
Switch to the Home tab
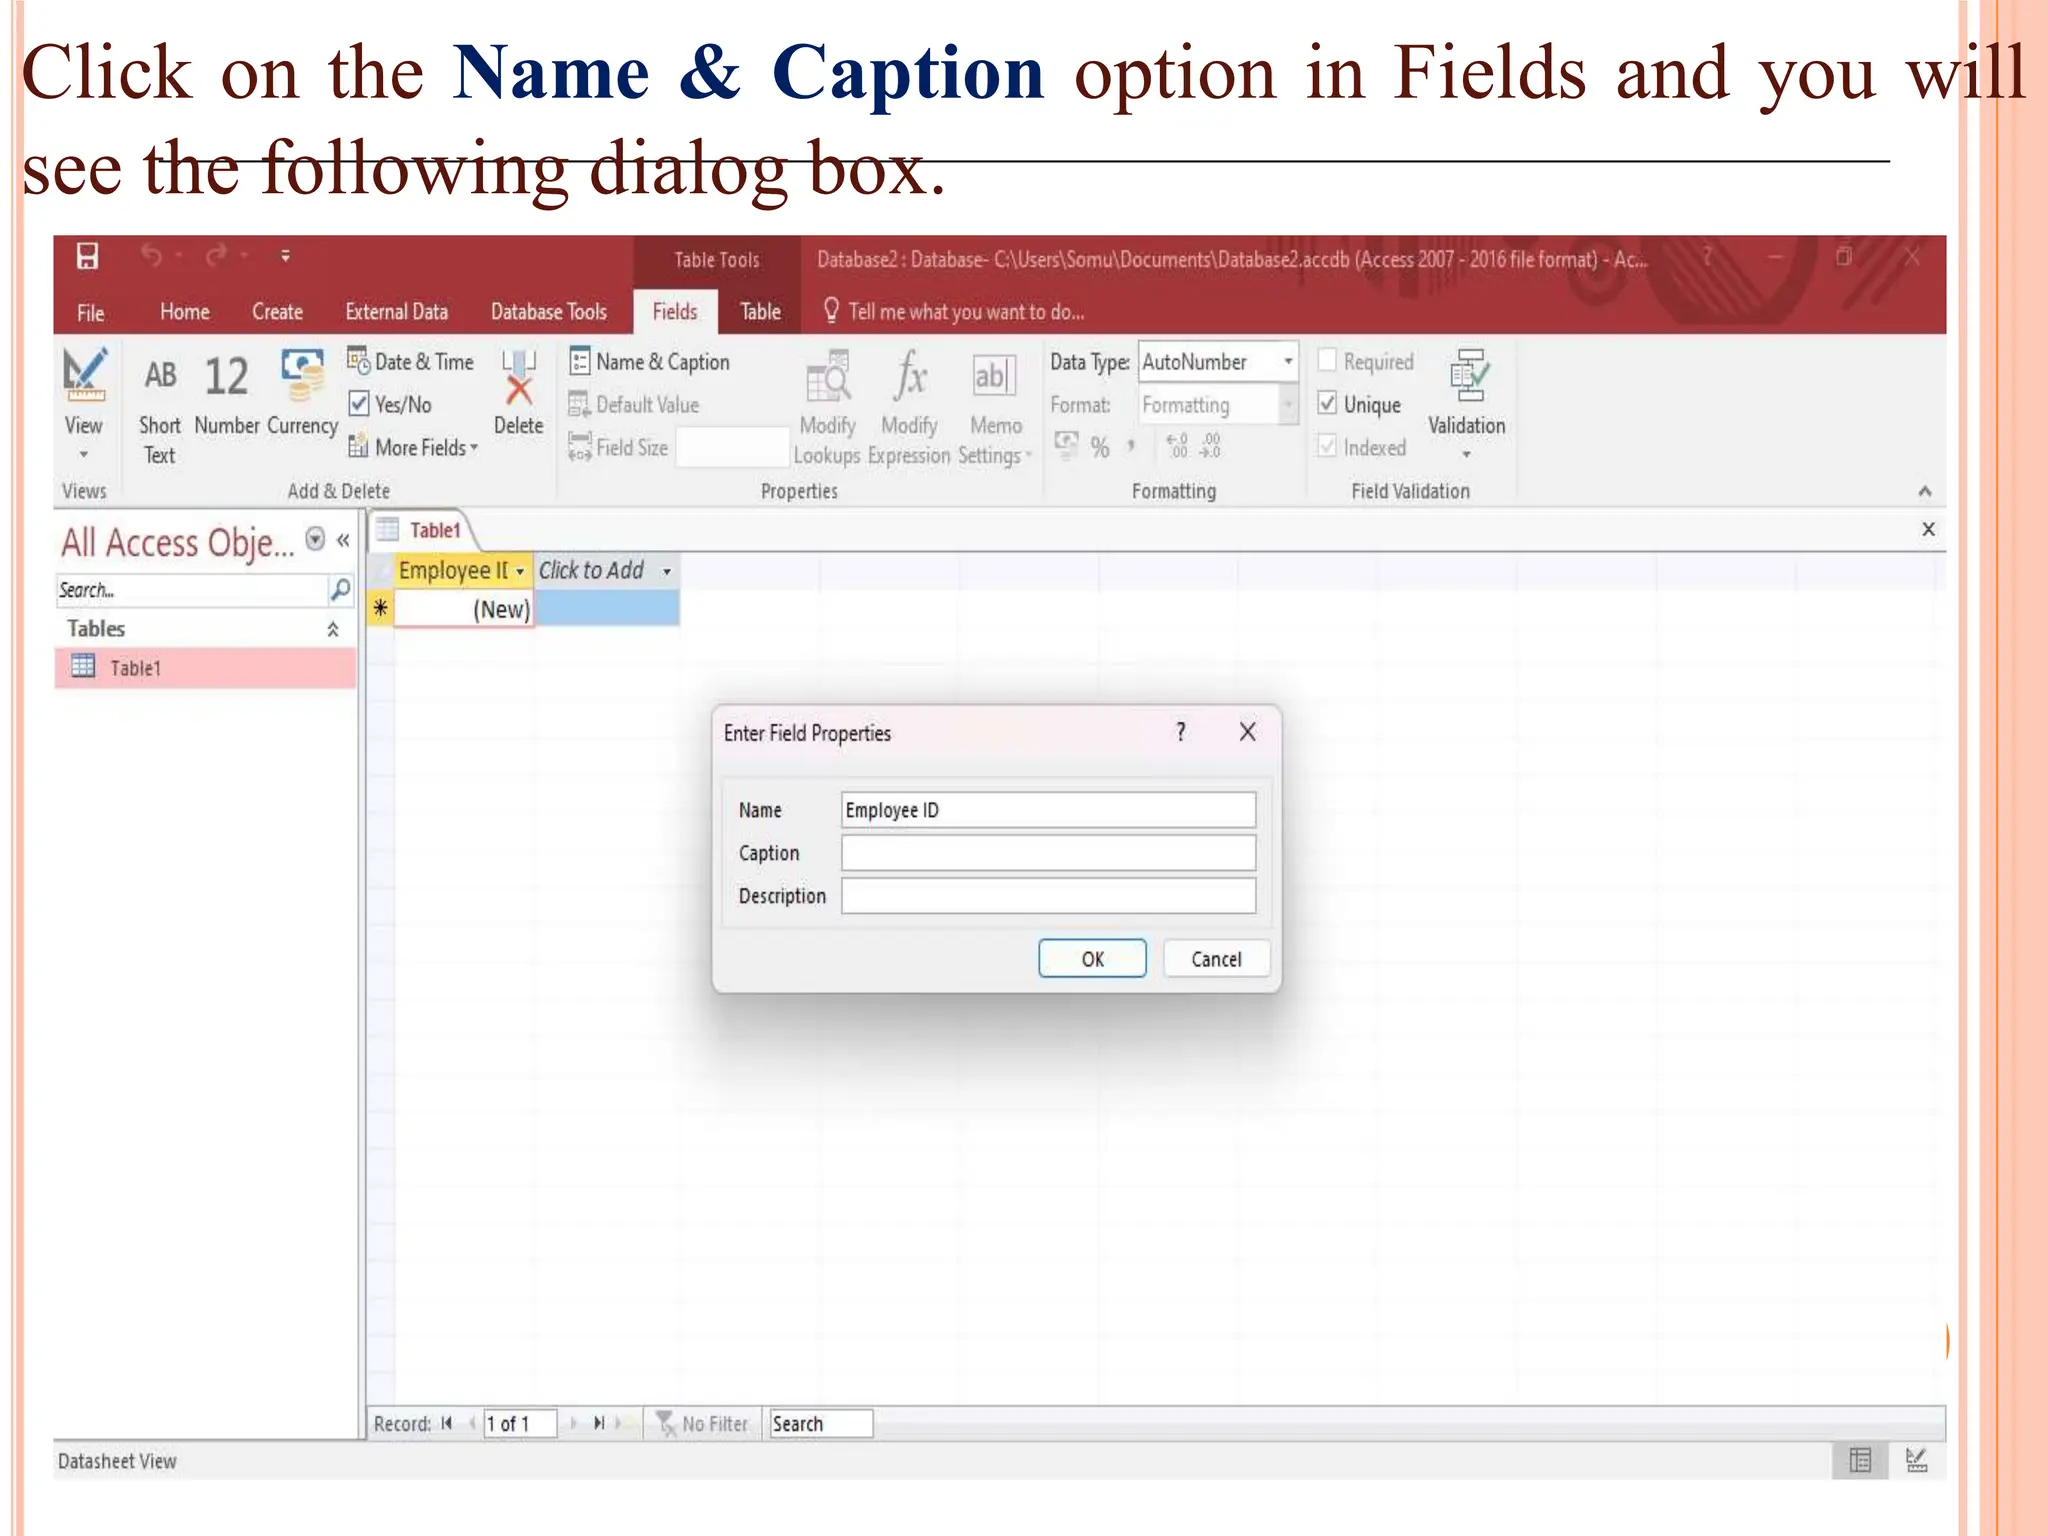tap(185, 311)
